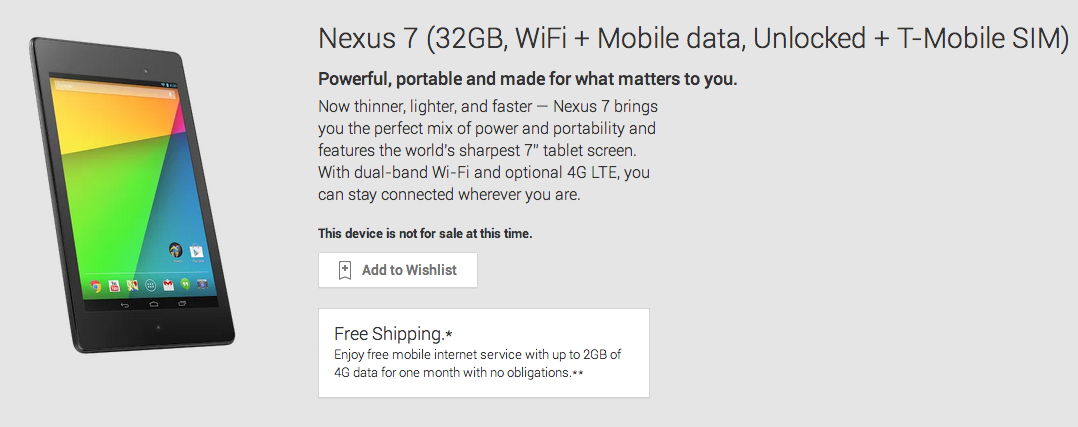Viewport: 1078px width, 427px height.
Task: Tap the Gmail icon on tablet dock
Action: click(x=168, y=286)
